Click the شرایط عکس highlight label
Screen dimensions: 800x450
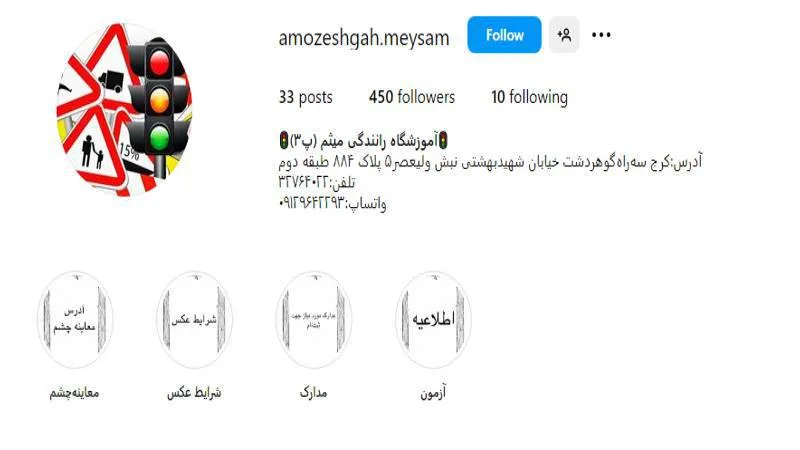point(194,393)
